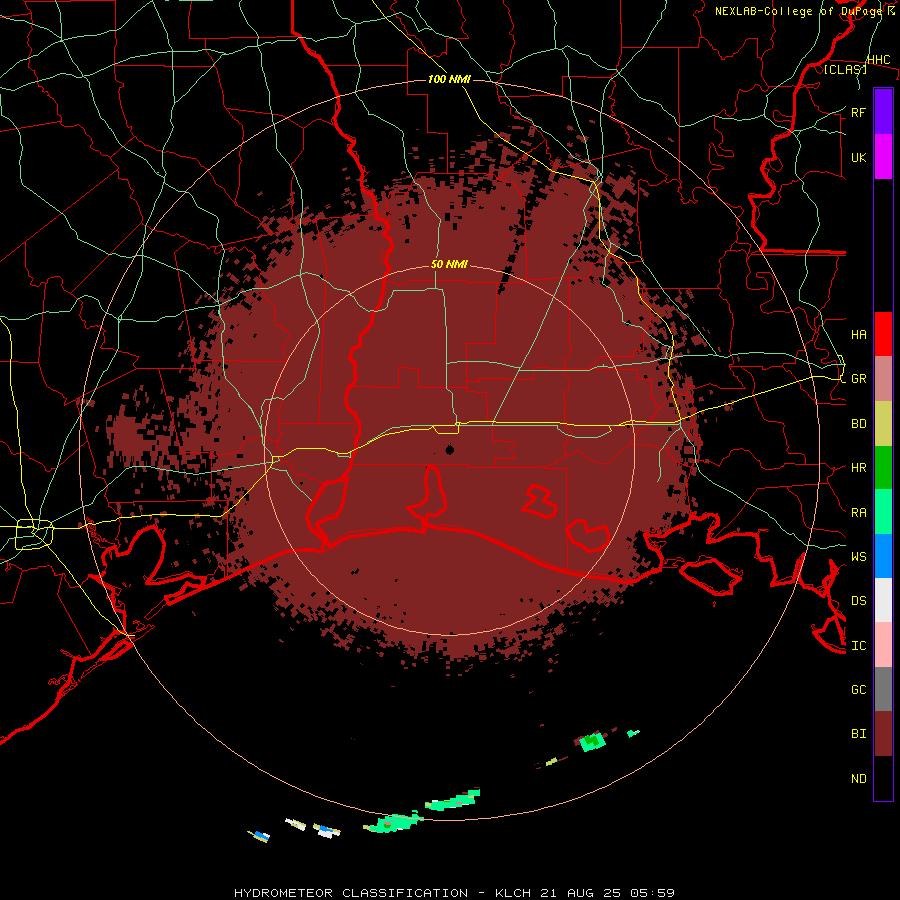
Task: Click the purple RF color swatch in legend
Action: pos(883,111)
